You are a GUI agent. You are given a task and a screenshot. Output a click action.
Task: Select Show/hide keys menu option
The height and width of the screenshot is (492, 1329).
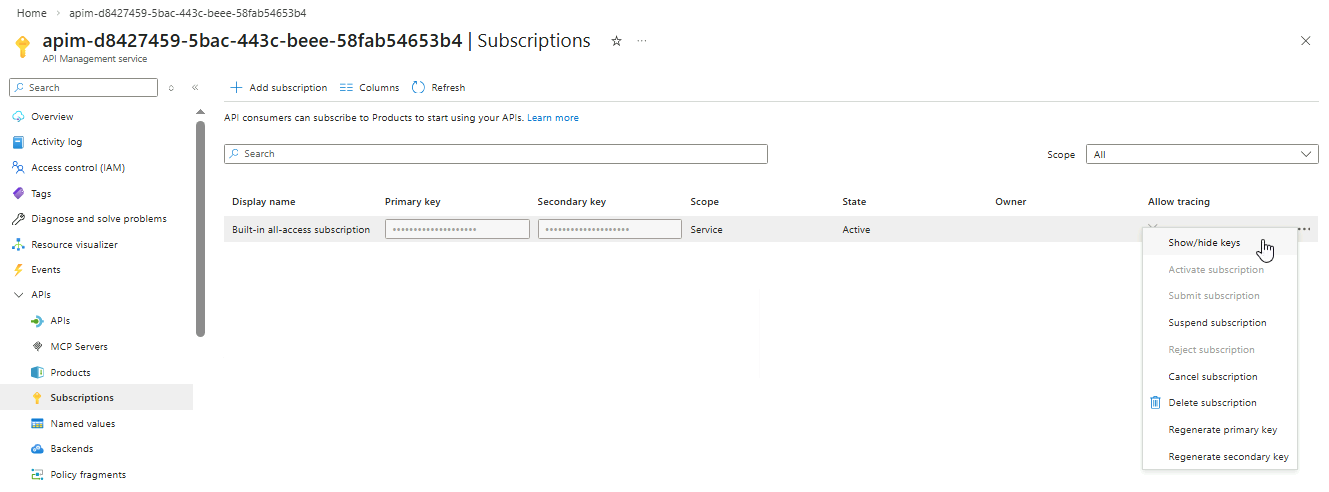point(1204,243)
